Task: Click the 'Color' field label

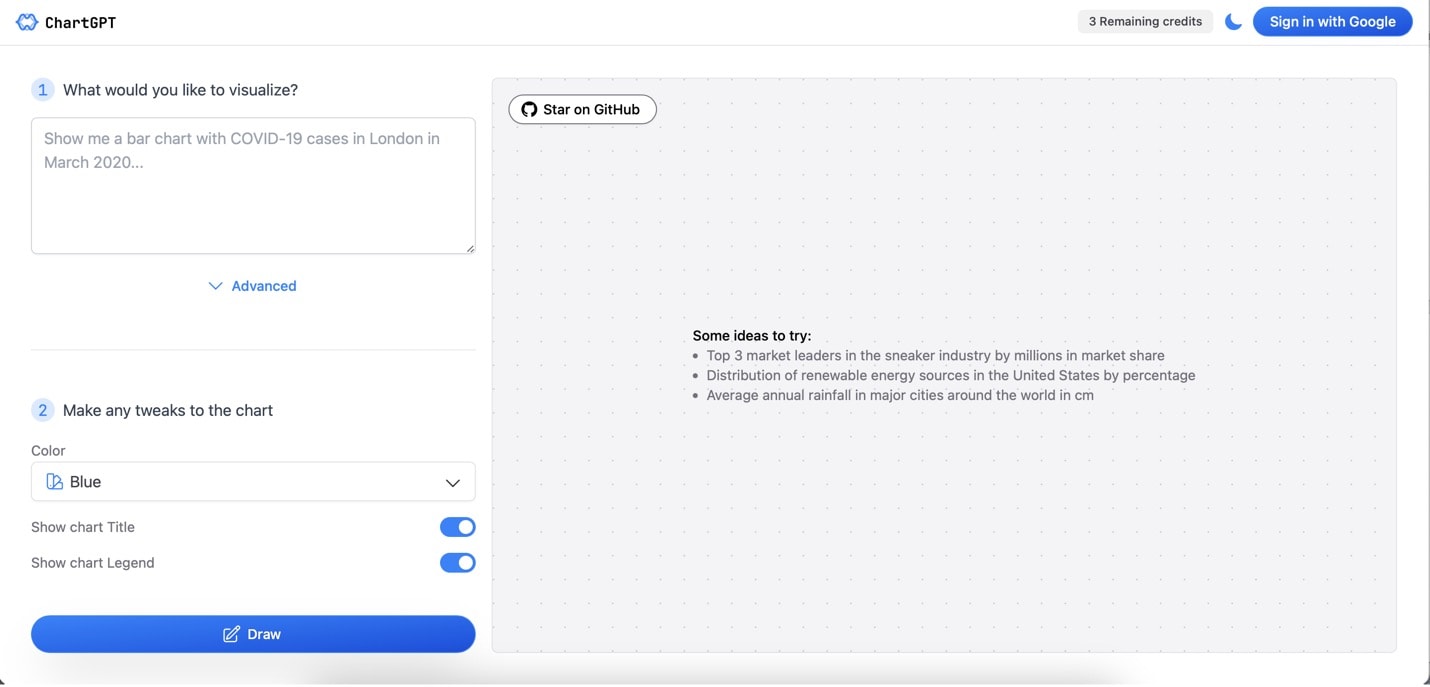Action: (x=48, y=451)
